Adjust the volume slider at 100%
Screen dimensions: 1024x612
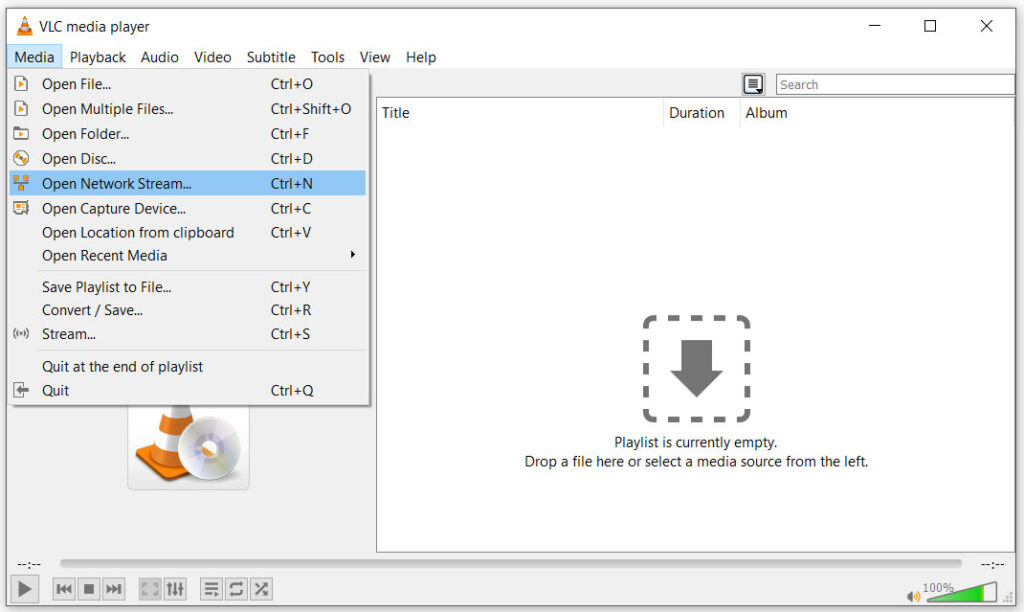coord(961,592)
